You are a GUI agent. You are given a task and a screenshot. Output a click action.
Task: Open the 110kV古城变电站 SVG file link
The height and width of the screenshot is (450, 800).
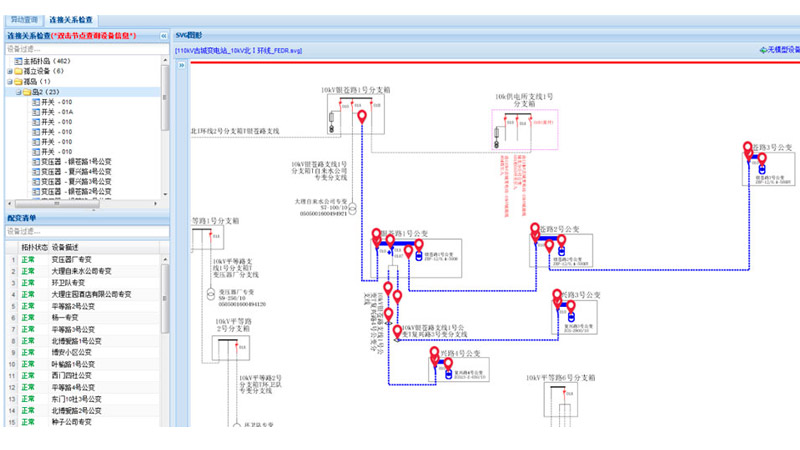[x=238, y=49]
